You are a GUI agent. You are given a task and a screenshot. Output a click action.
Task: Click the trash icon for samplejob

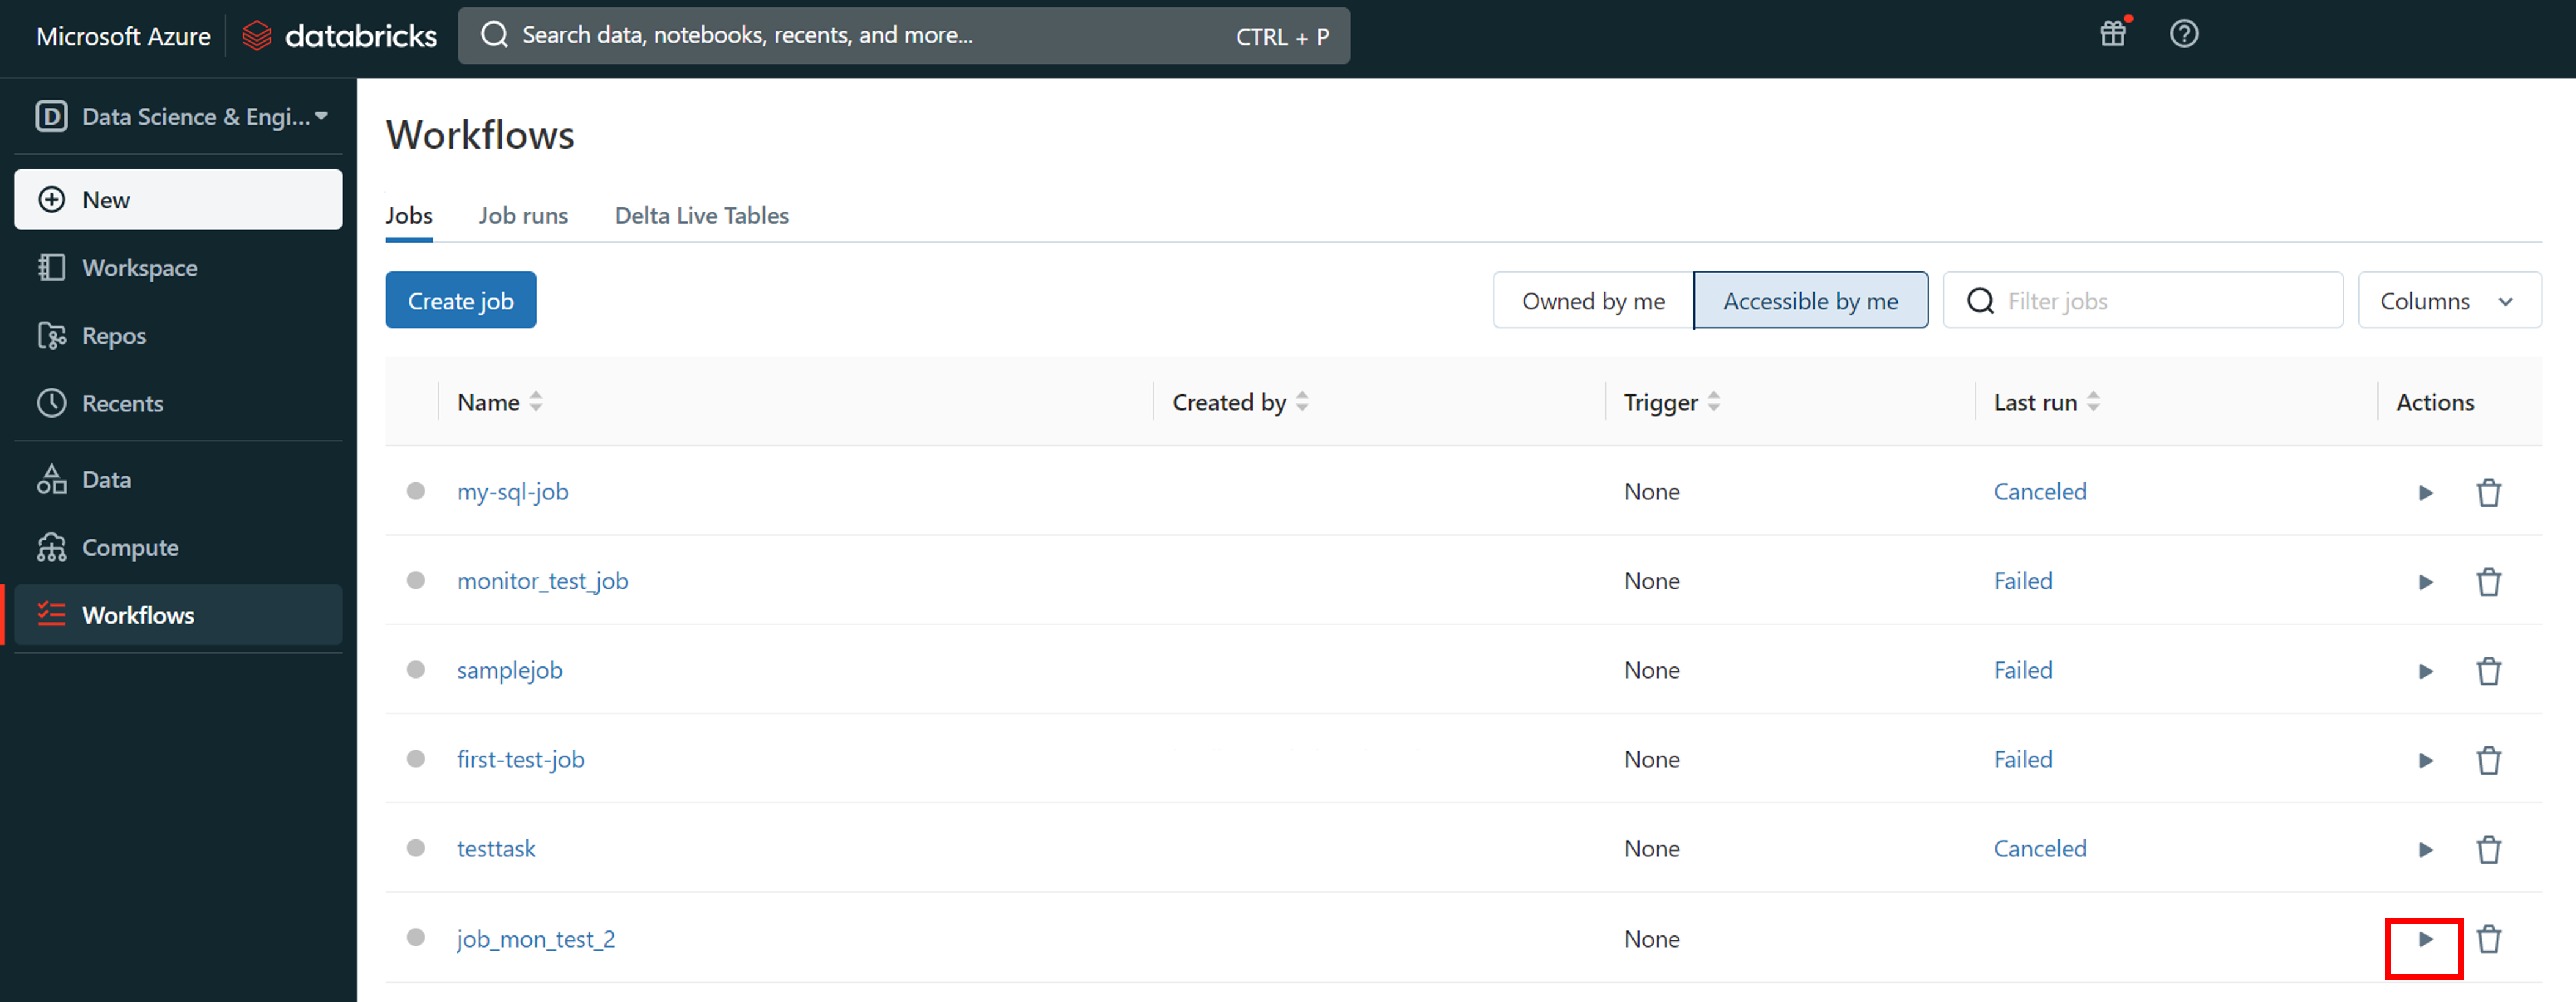tap(2488, 670)
